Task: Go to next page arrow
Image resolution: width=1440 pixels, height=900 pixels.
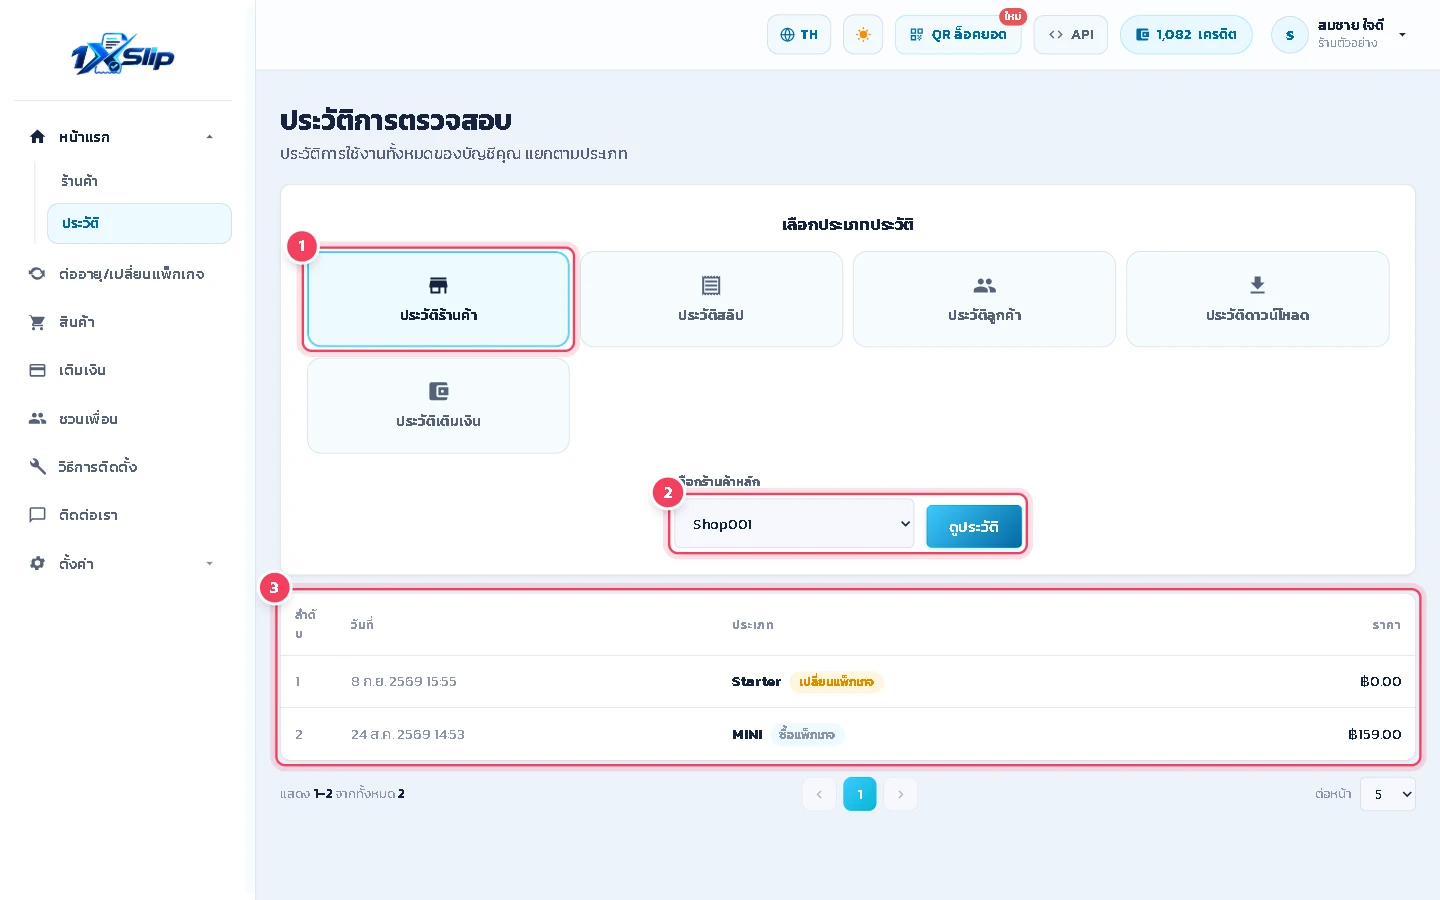Action: (900, 794)
